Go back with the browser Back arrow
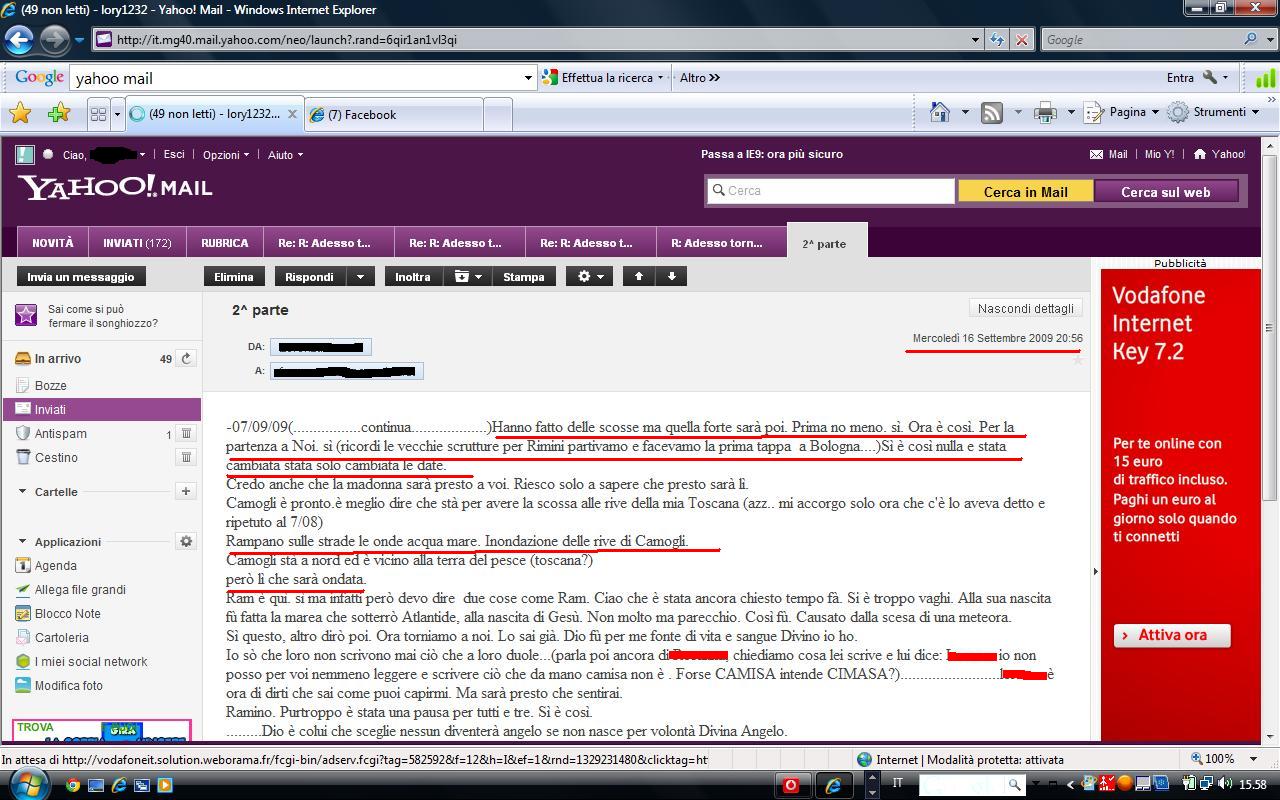Image resolution: width=1280 pixels, height=800 pixels. click(x=19, y=40)
